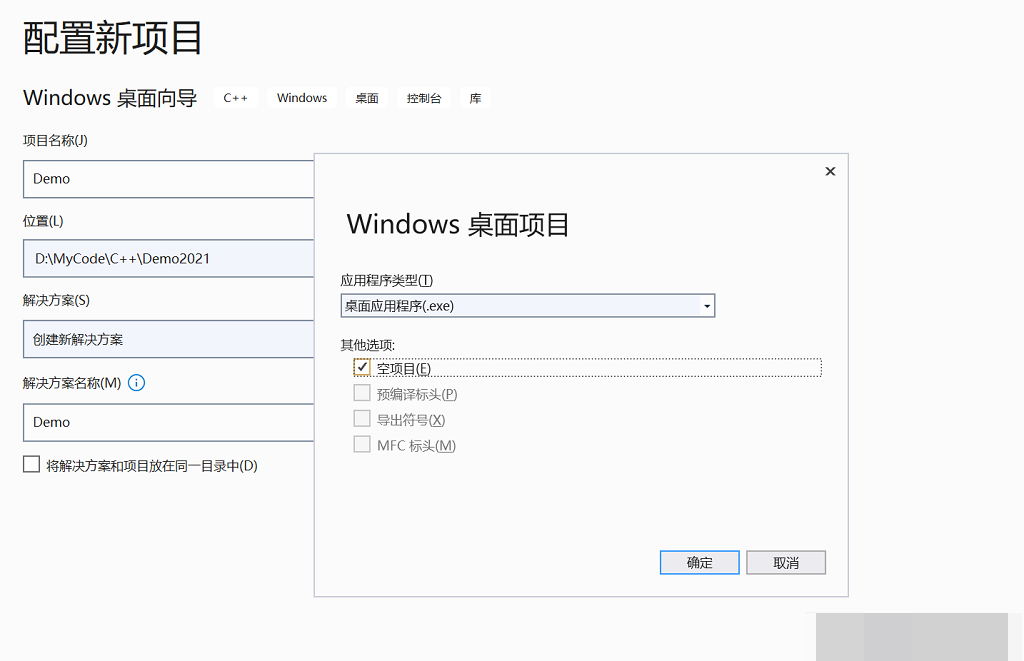Click the info icon beside 解决方案名称

136,383
